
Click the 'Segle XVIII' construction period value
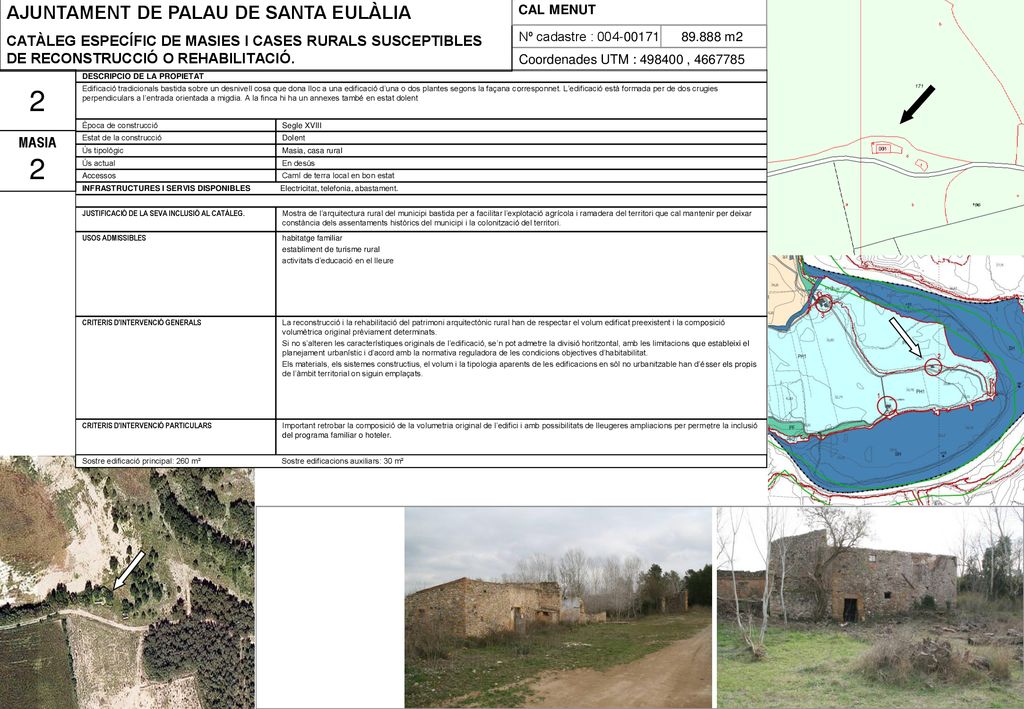pyautogui.click(x=302, y=125)
